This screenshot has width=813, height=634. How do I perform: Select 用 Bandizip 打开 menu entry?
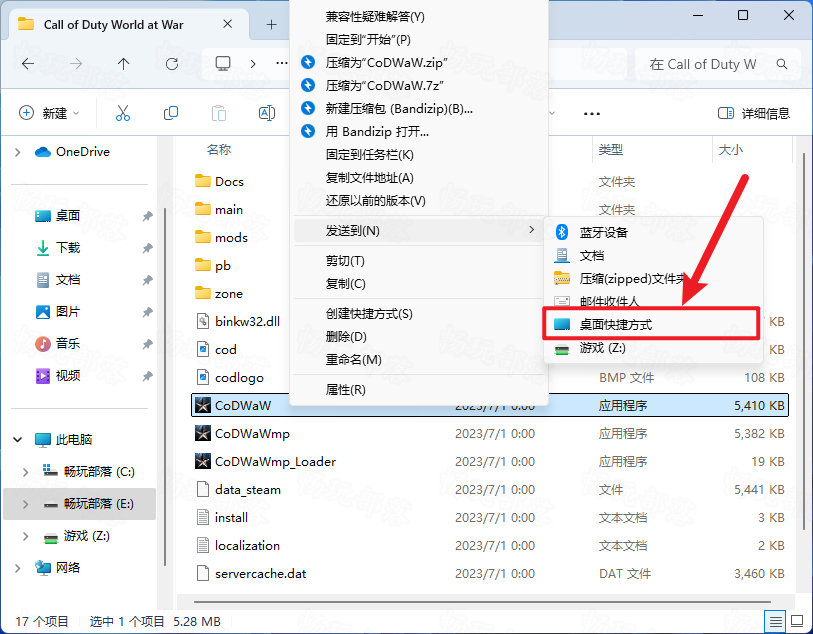(419, 132)
